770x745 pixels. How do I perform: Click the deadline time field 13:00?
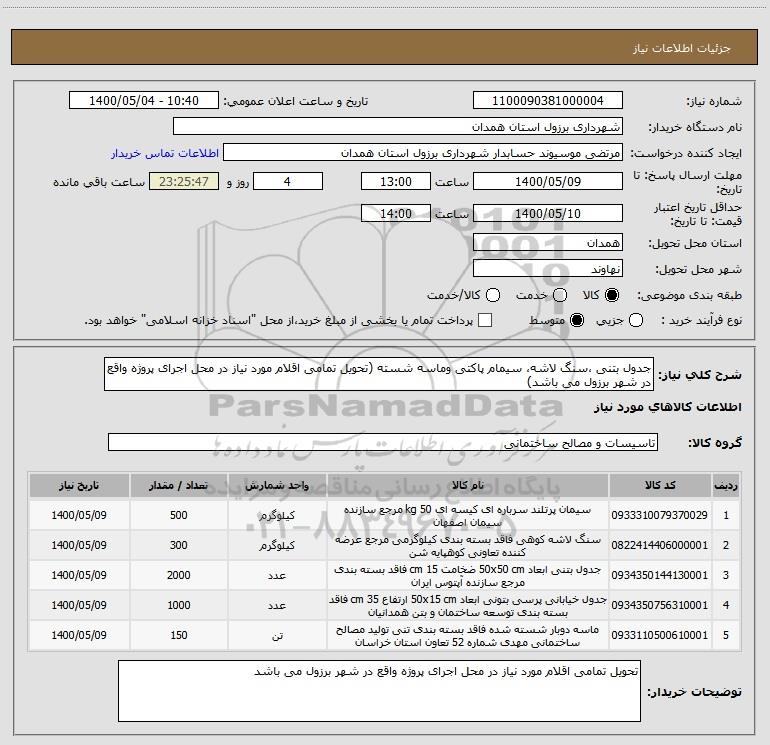(396, 181)
